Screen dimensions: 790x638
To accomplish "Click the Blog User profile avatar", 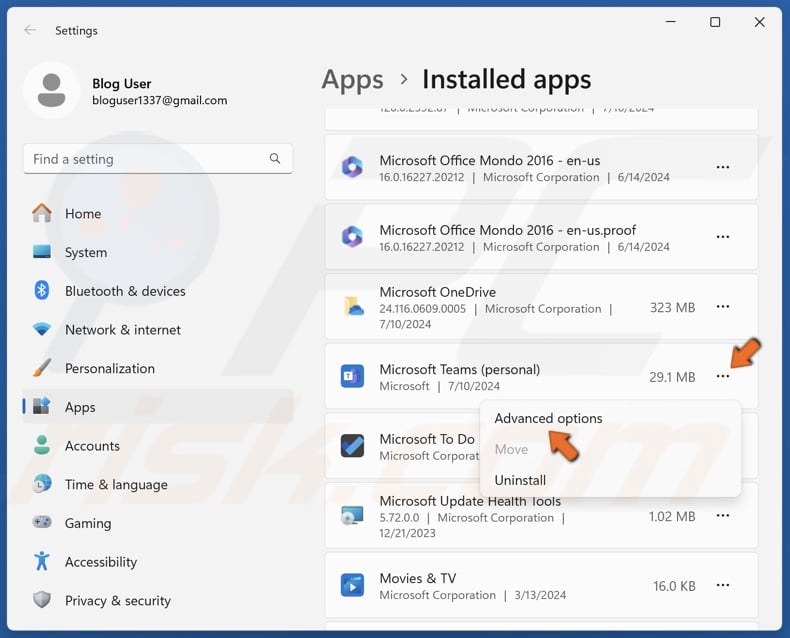I will [51, 91].
